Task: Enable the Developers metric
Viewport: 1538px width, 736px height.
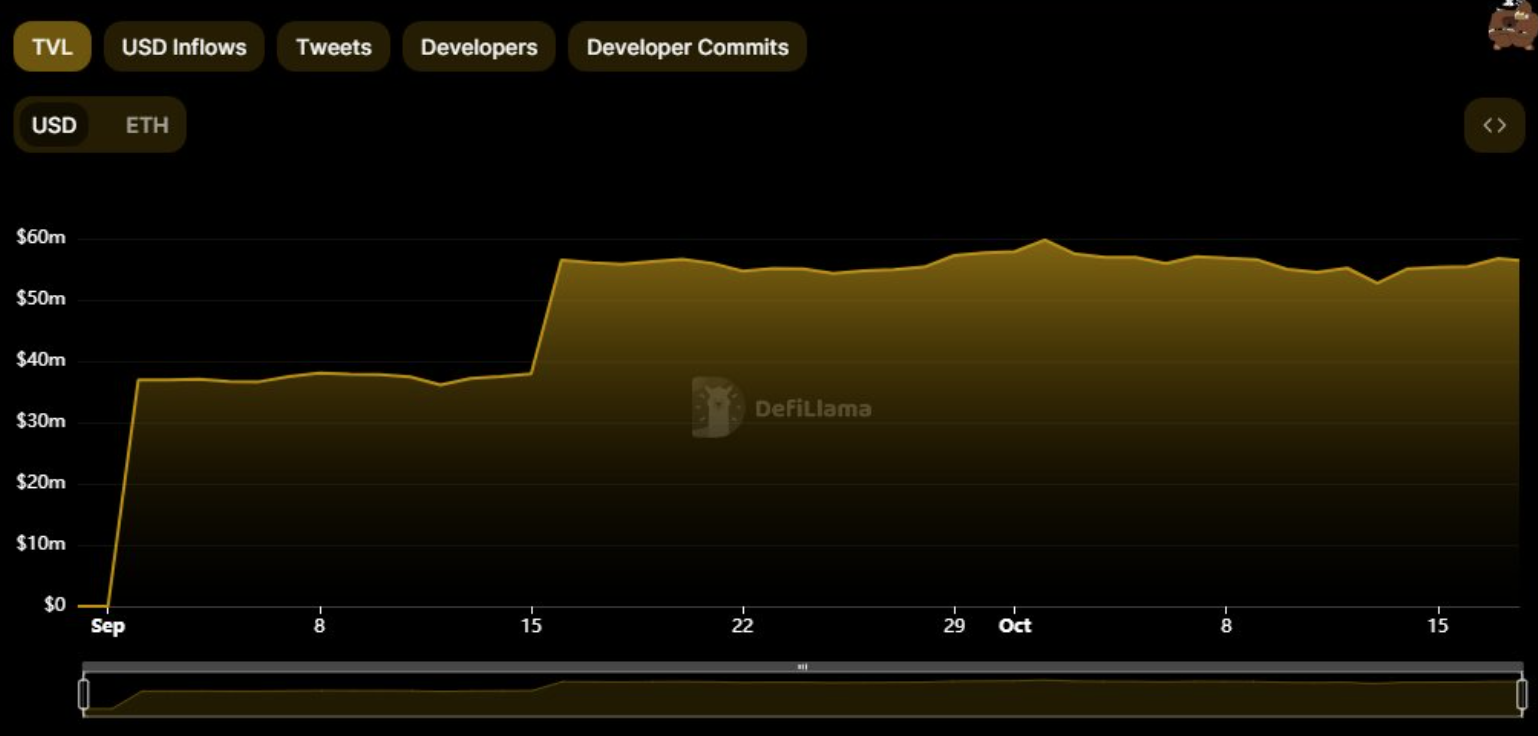Action: (479, 47)
